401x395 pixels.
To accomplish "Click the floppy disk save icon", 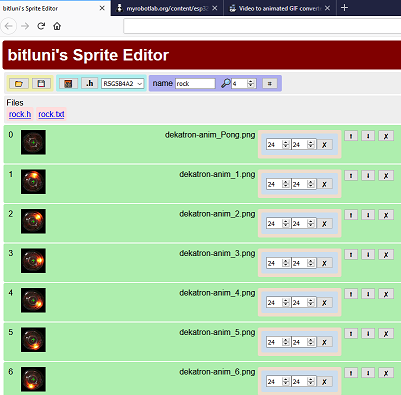I will tap(41, 83).
